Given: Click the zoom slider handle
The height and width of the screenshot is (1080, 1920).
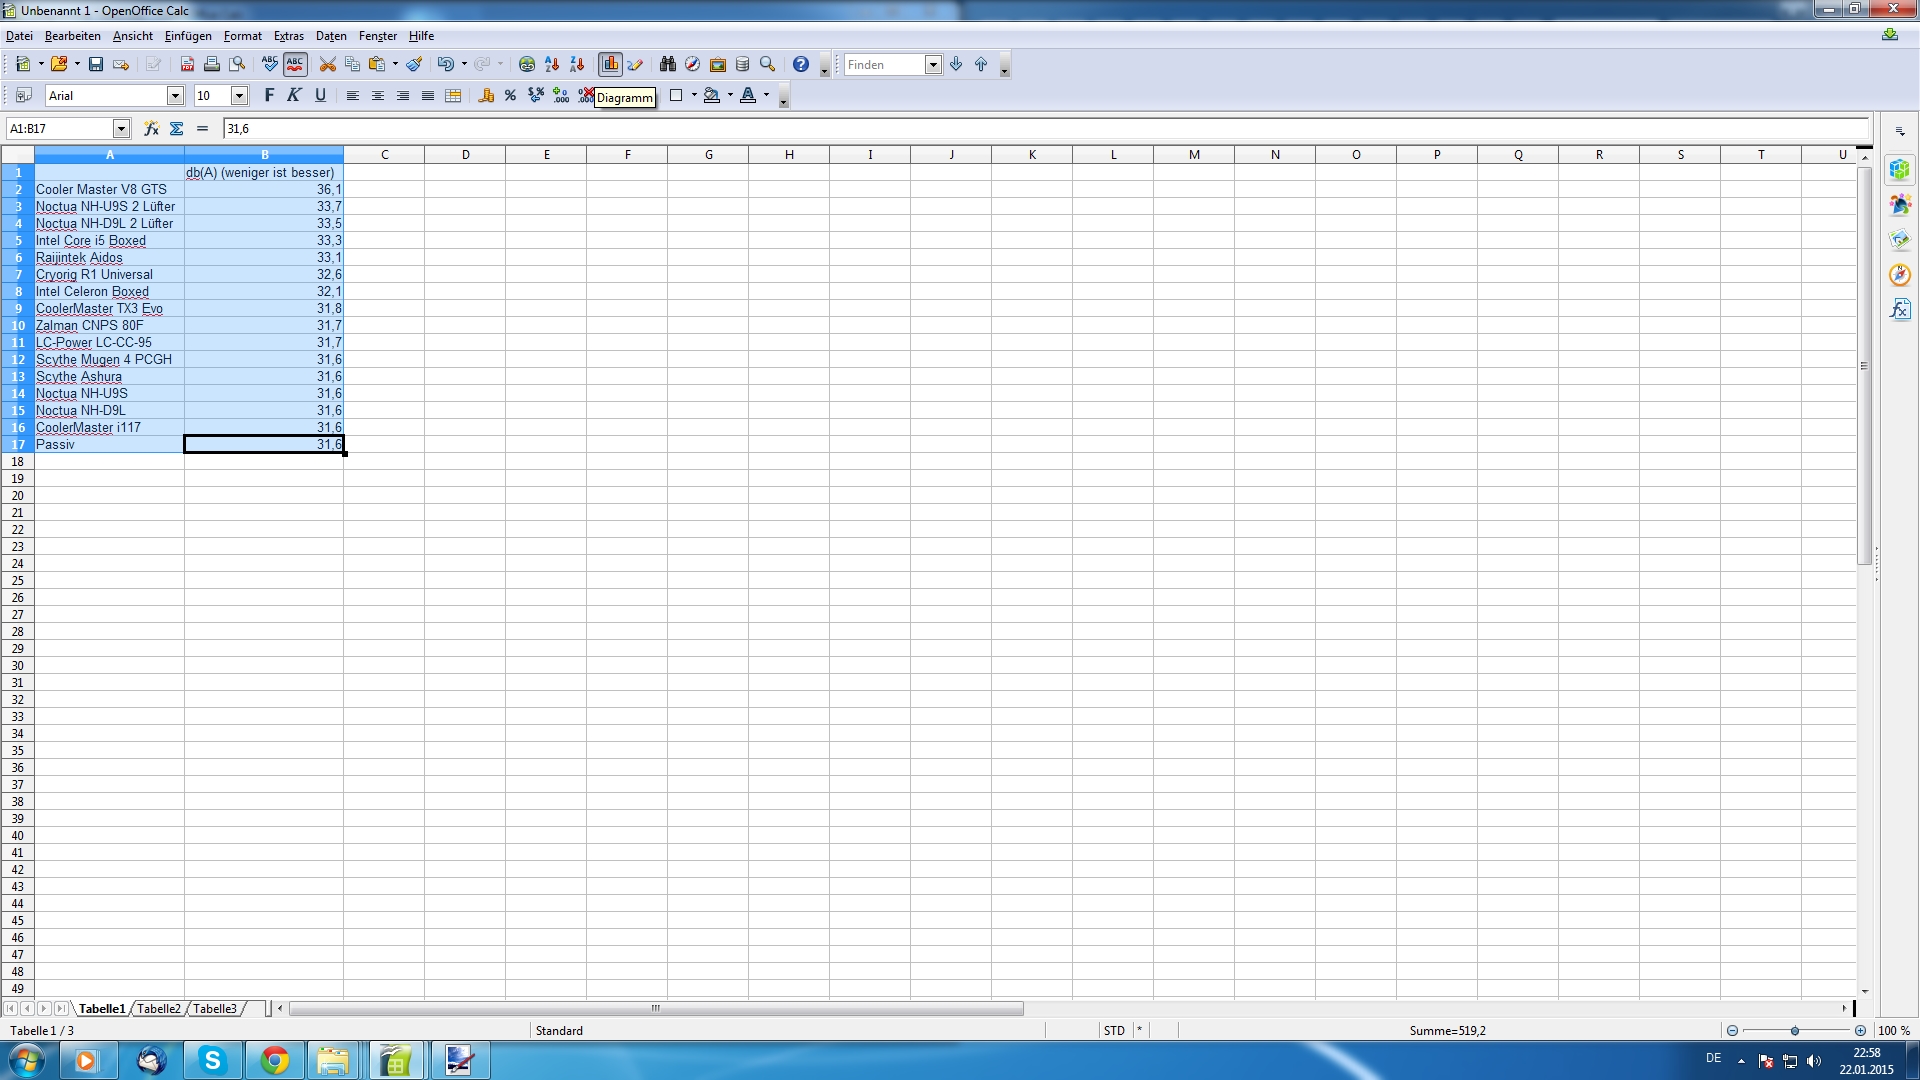Looking at the screenshot, I should 1795,1030.
